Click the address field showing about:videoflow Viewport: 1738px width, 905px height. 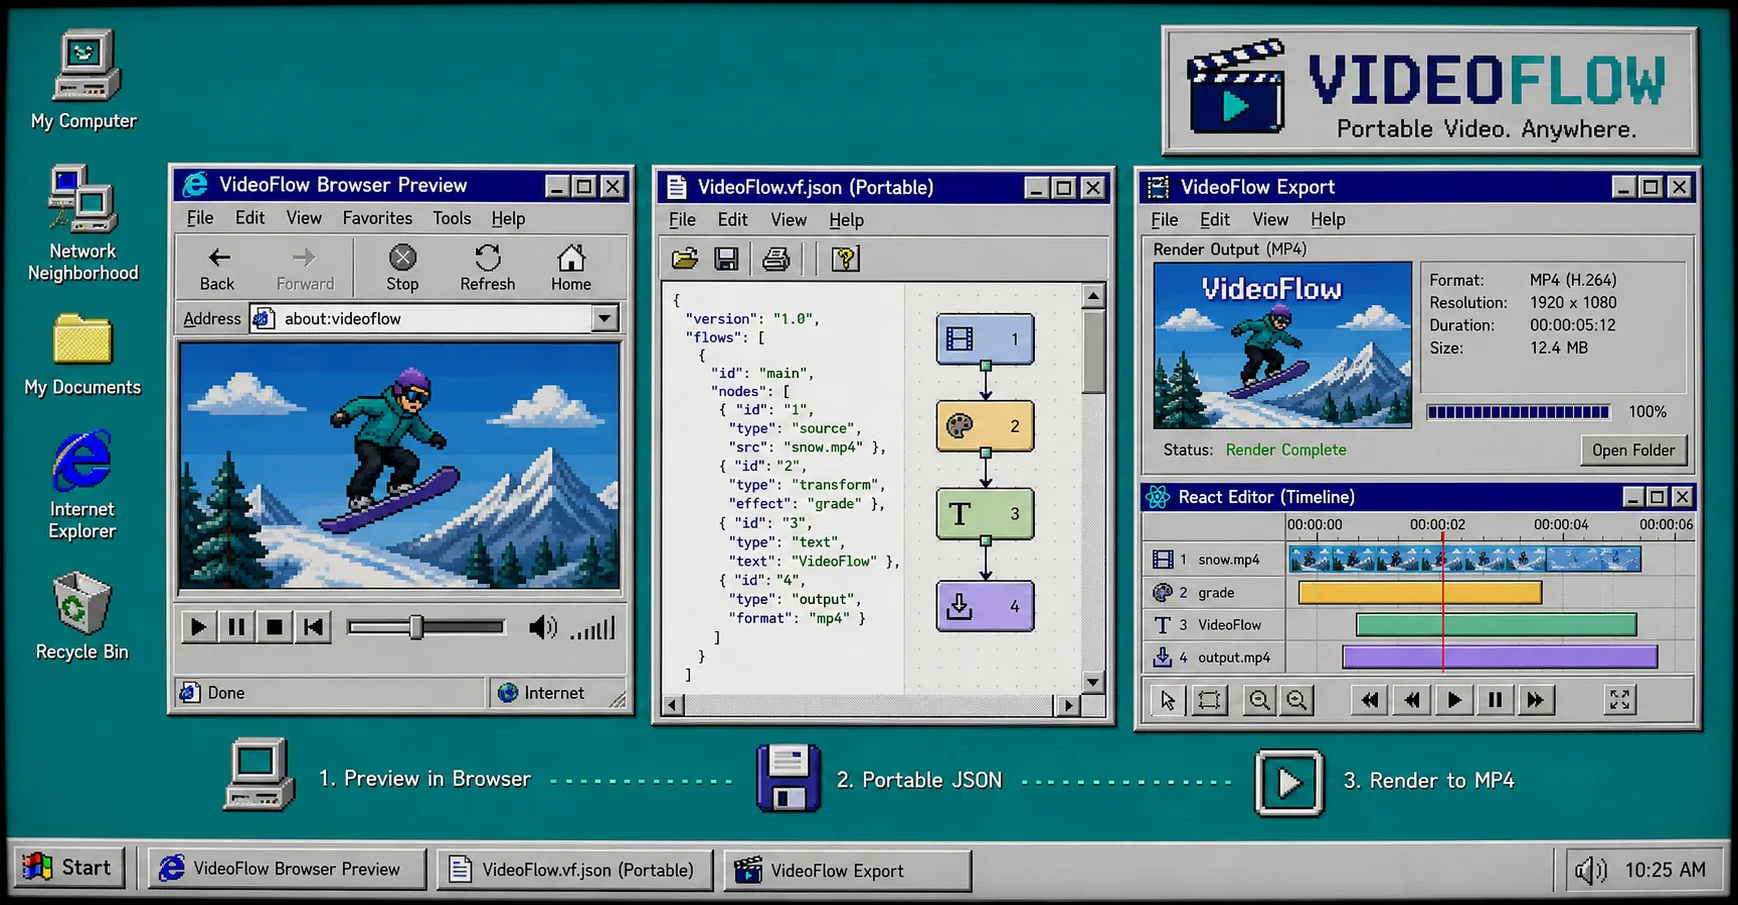(422, 319)
